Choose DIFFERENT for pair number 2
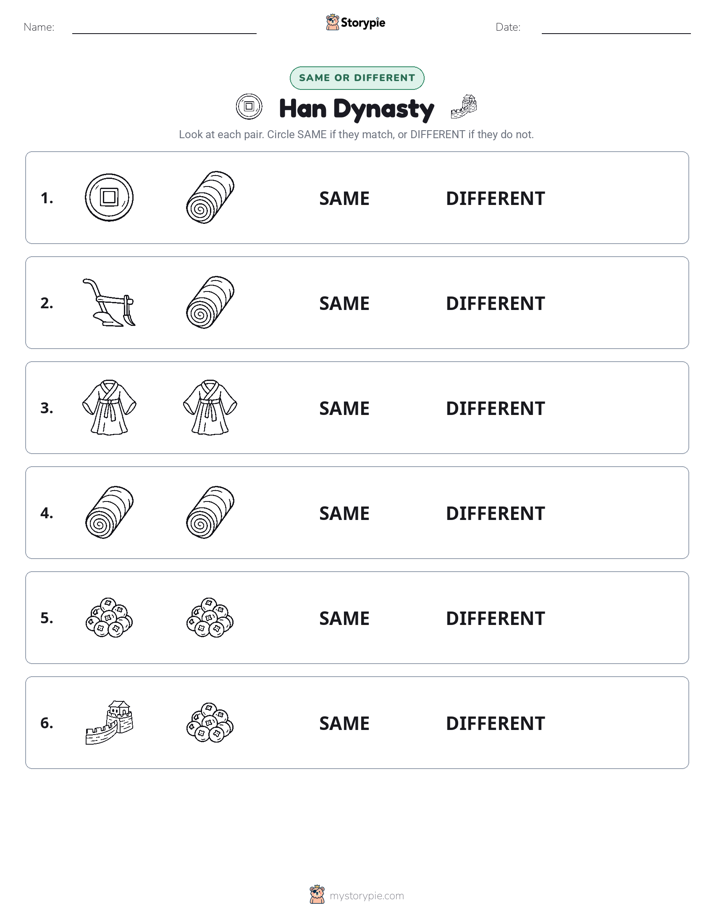Image resolution: width=714 pixels, height=924 pixels. (495, 303)
